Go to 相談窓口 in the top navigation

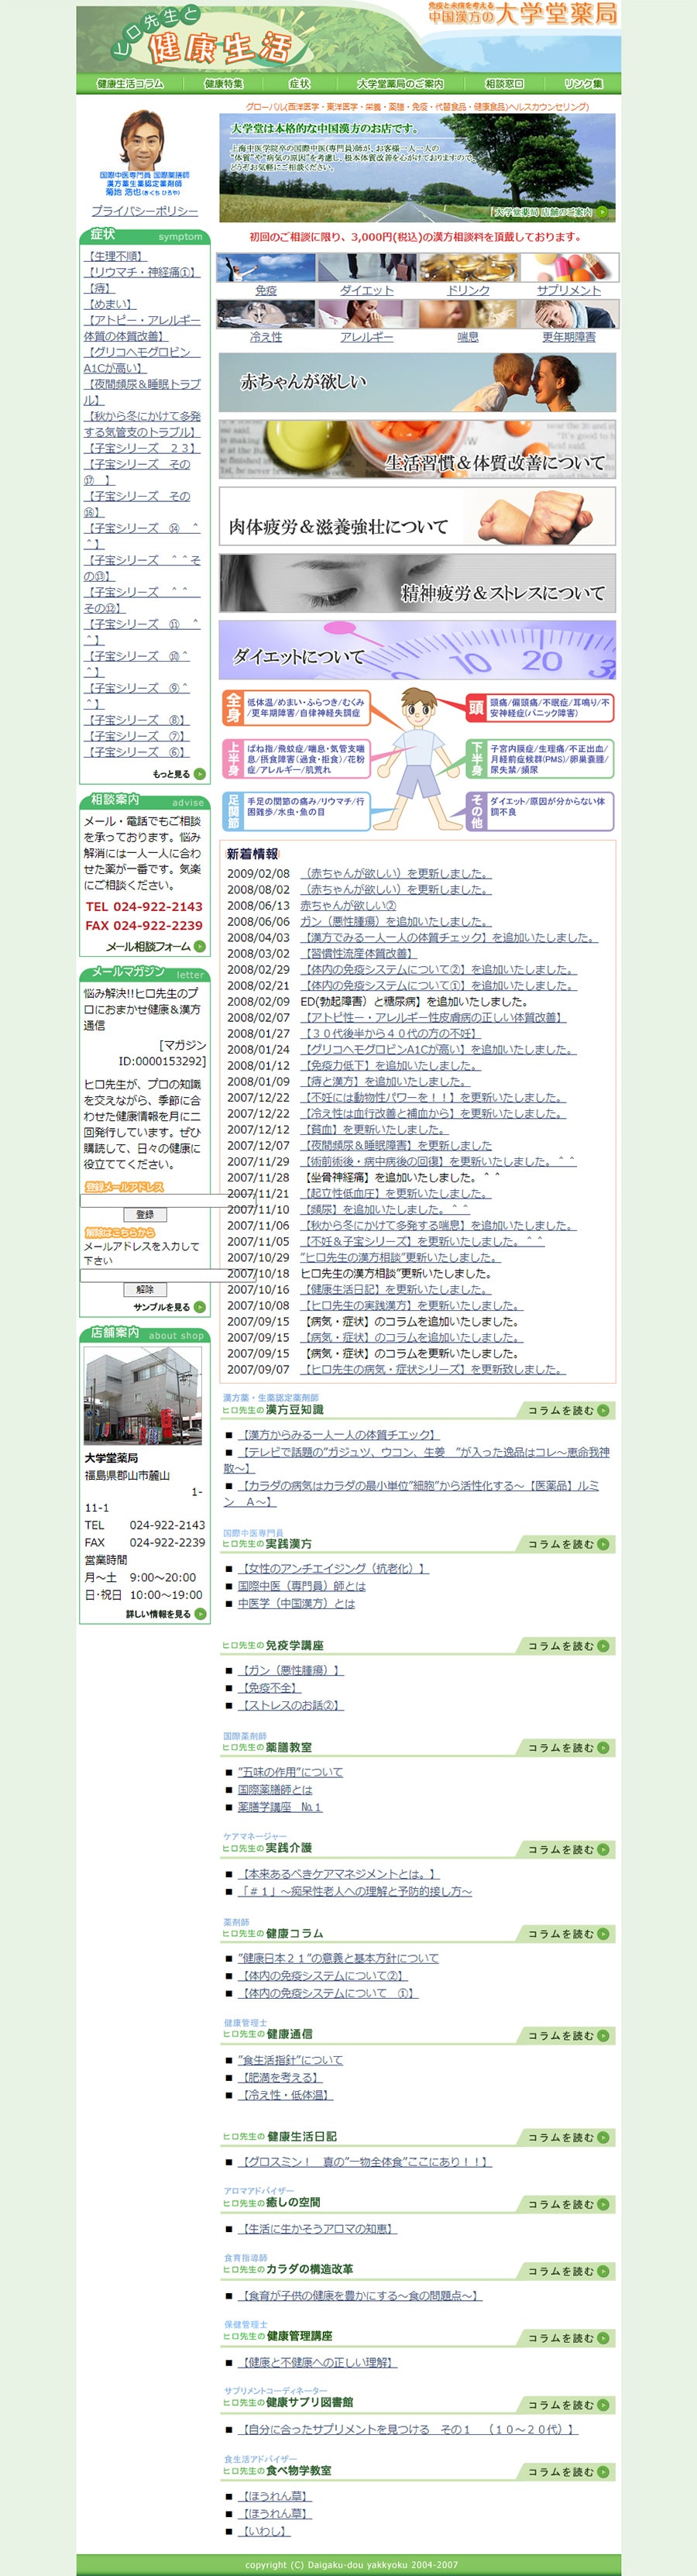click(504, 84)
